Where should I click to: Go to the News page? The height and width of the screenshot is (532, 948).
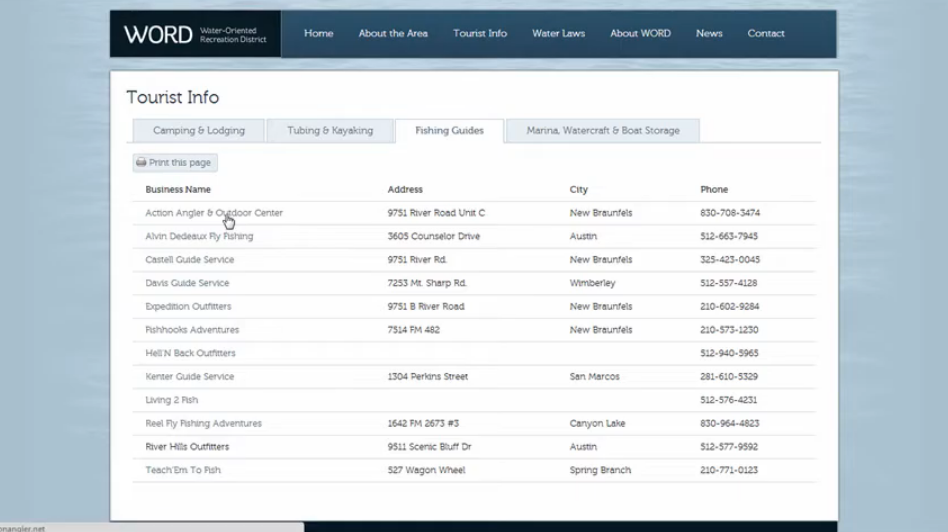click(709, 33)
